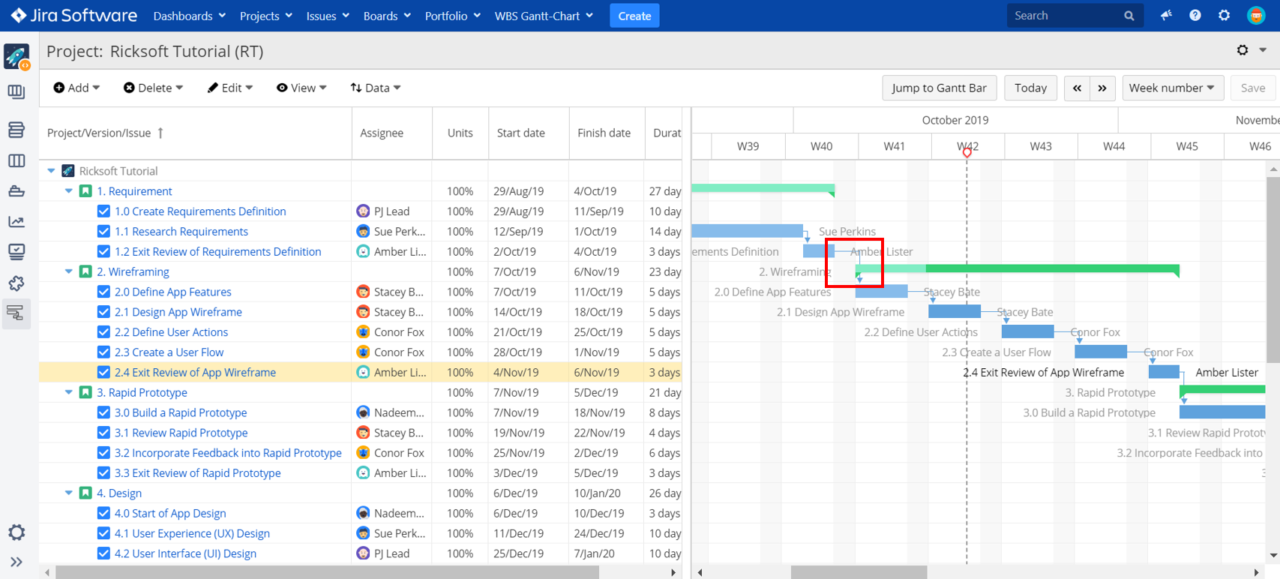
Task: Click the Jump to Gantt Bar button
Action: pyautogui.click(x=938, y=88)
